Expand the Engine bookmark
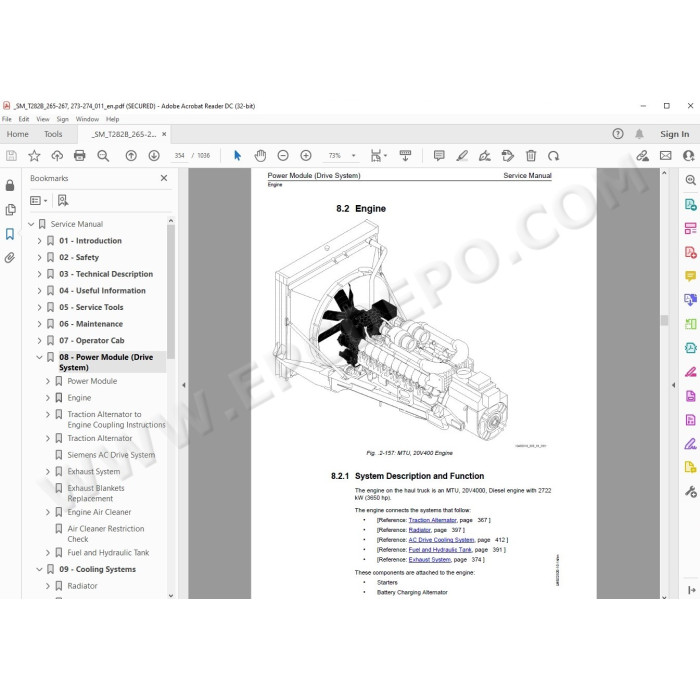 pyautogui.click(x=48, y=398)
